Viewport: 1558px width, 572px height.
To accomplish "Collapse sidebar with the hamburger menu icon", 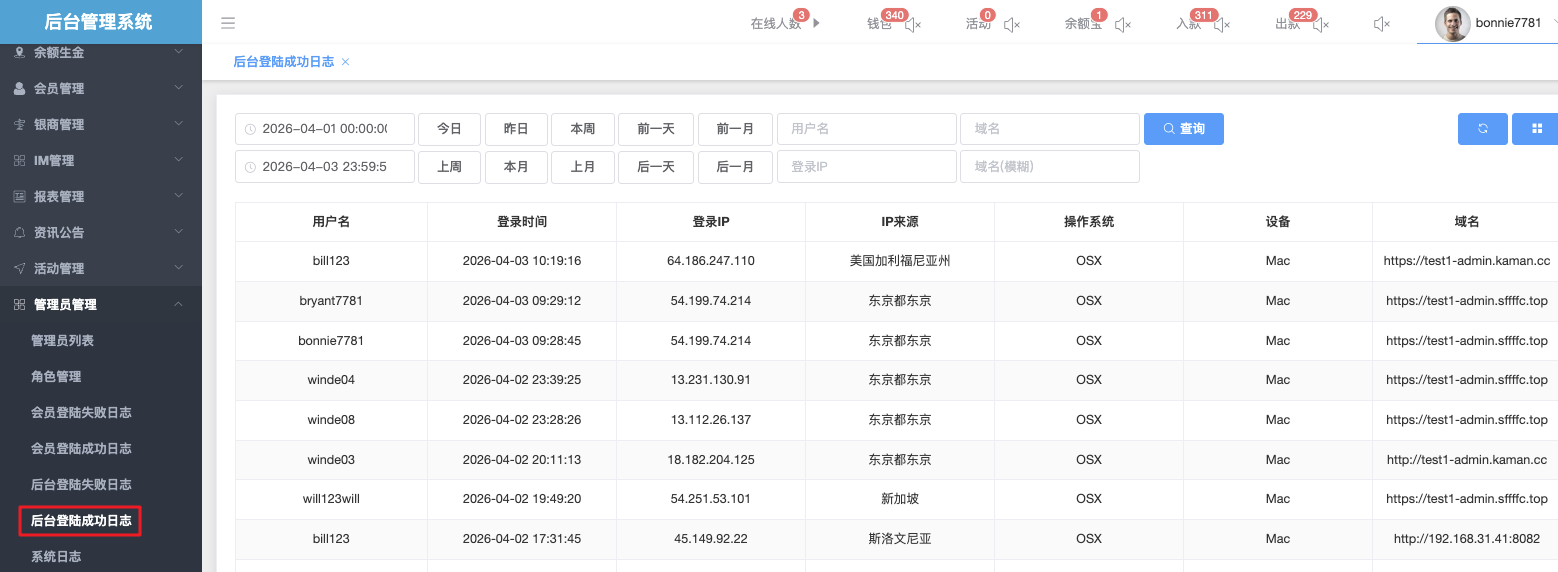I will tap(228, 23).
